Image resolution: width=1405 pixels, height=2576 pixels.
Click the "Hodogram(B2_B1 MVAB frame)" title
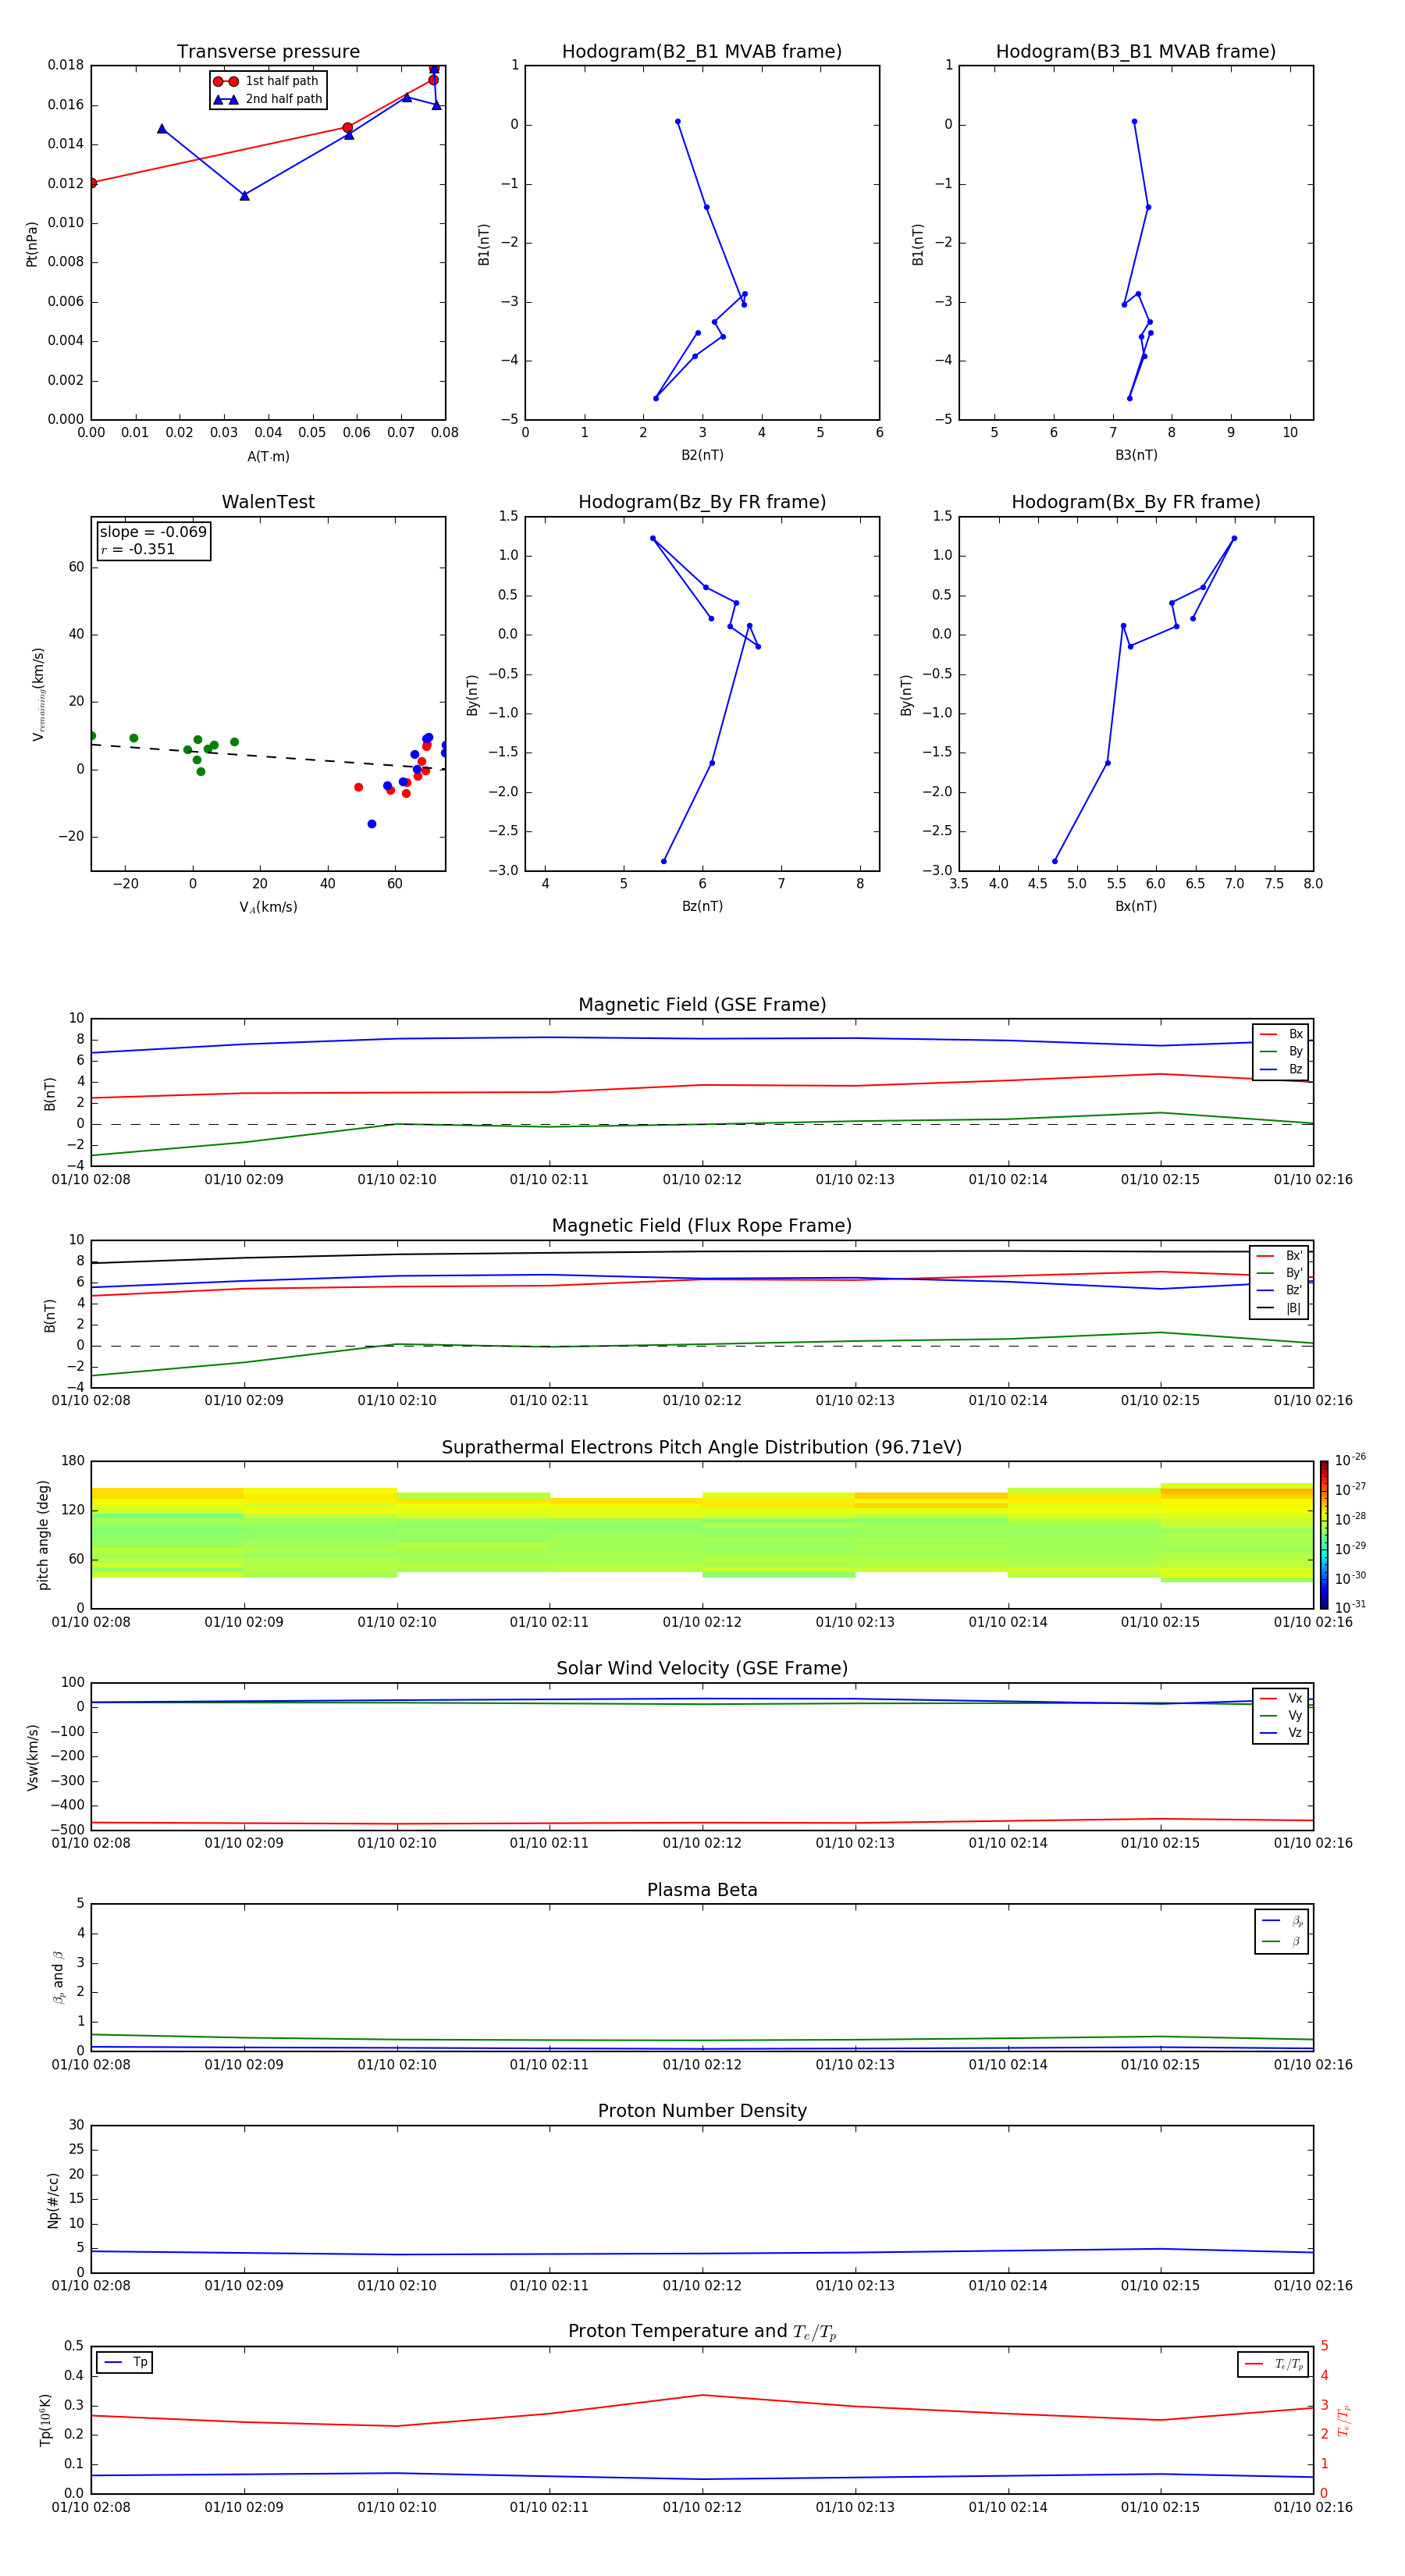tap(702, 52)
